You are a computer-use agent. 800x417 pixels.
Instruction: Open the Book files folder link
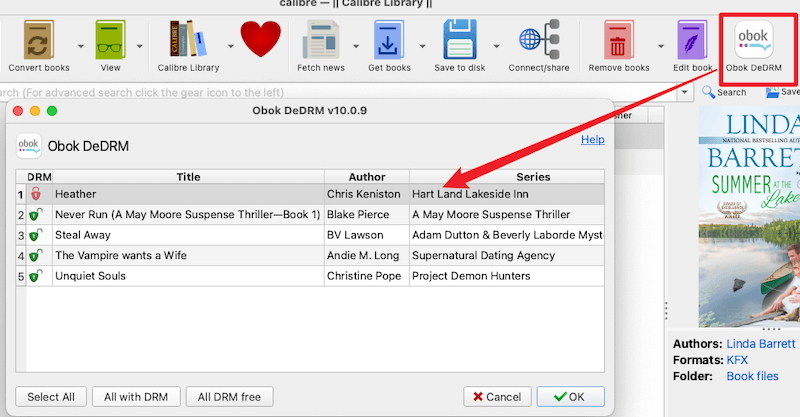coord(753,376)
